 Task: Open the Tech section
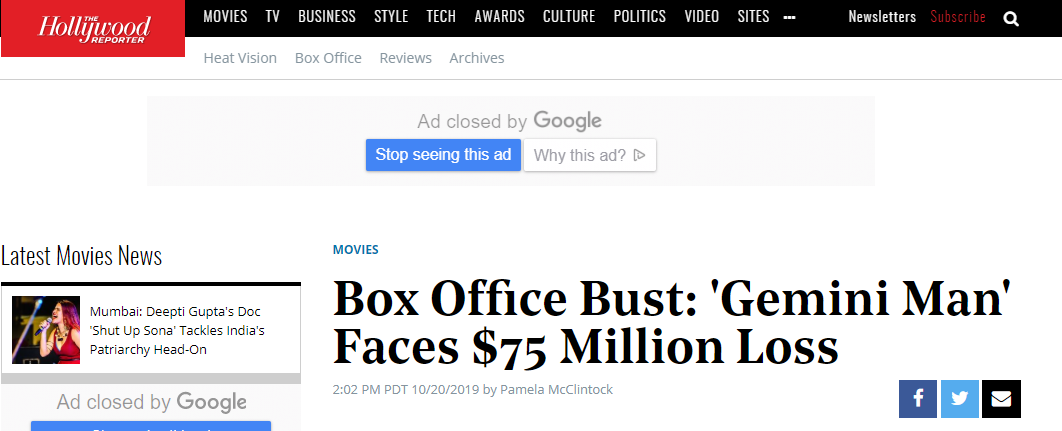pos(441,16)
